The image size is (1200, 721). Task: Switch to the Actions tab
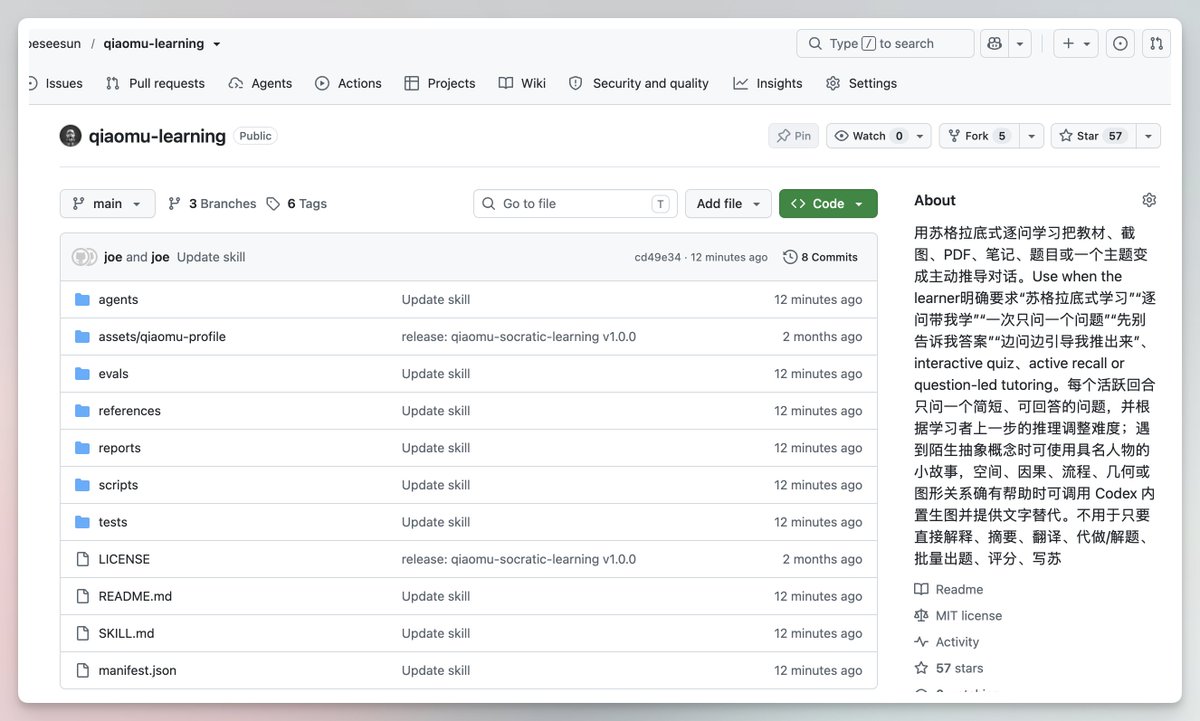[348, 83]
